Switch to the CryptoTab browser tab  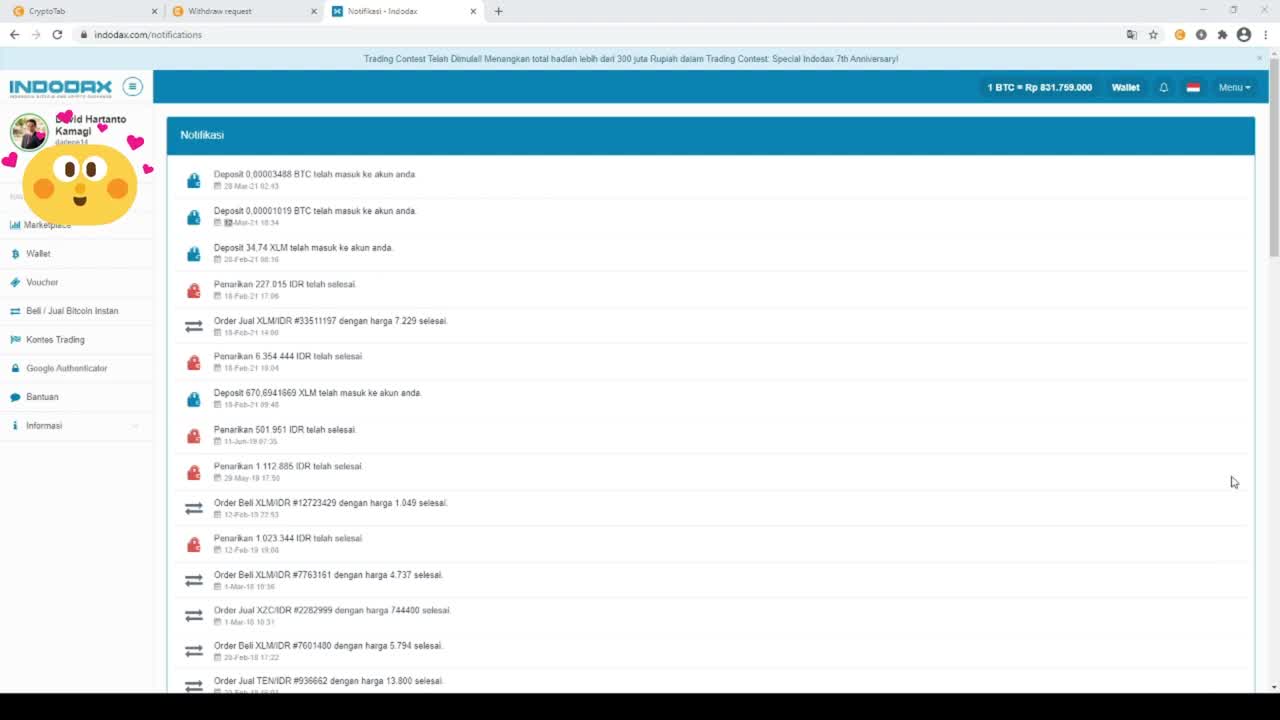coord(85,11)
